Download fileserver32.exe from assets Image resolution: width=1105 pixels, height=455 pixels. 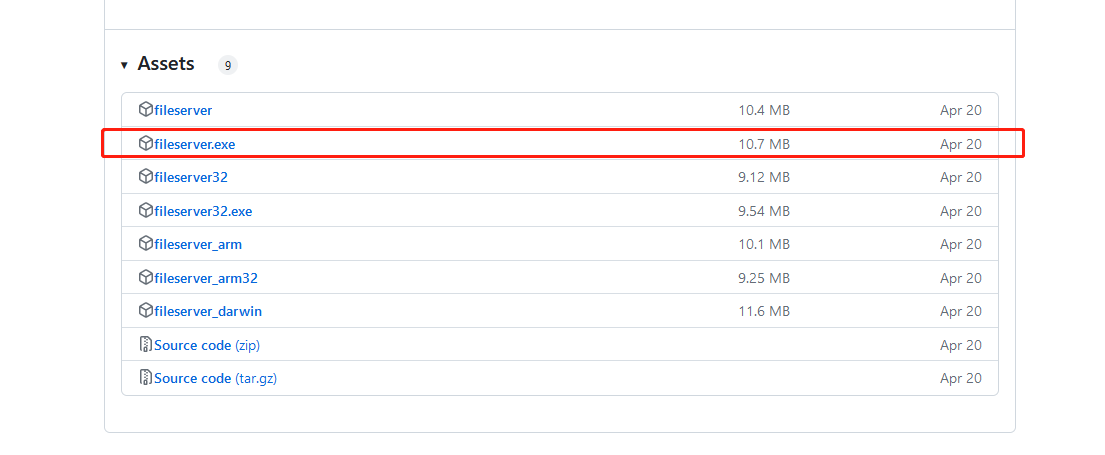point(203,211)
